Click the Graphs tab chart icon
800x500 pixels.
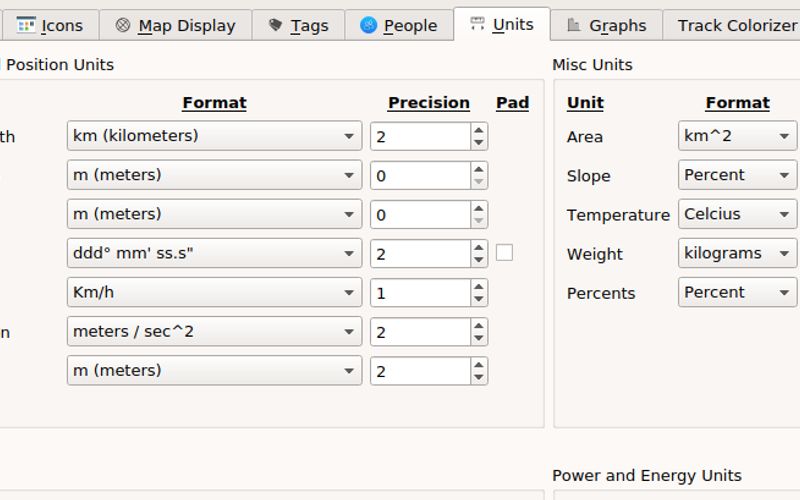(574, 25)
